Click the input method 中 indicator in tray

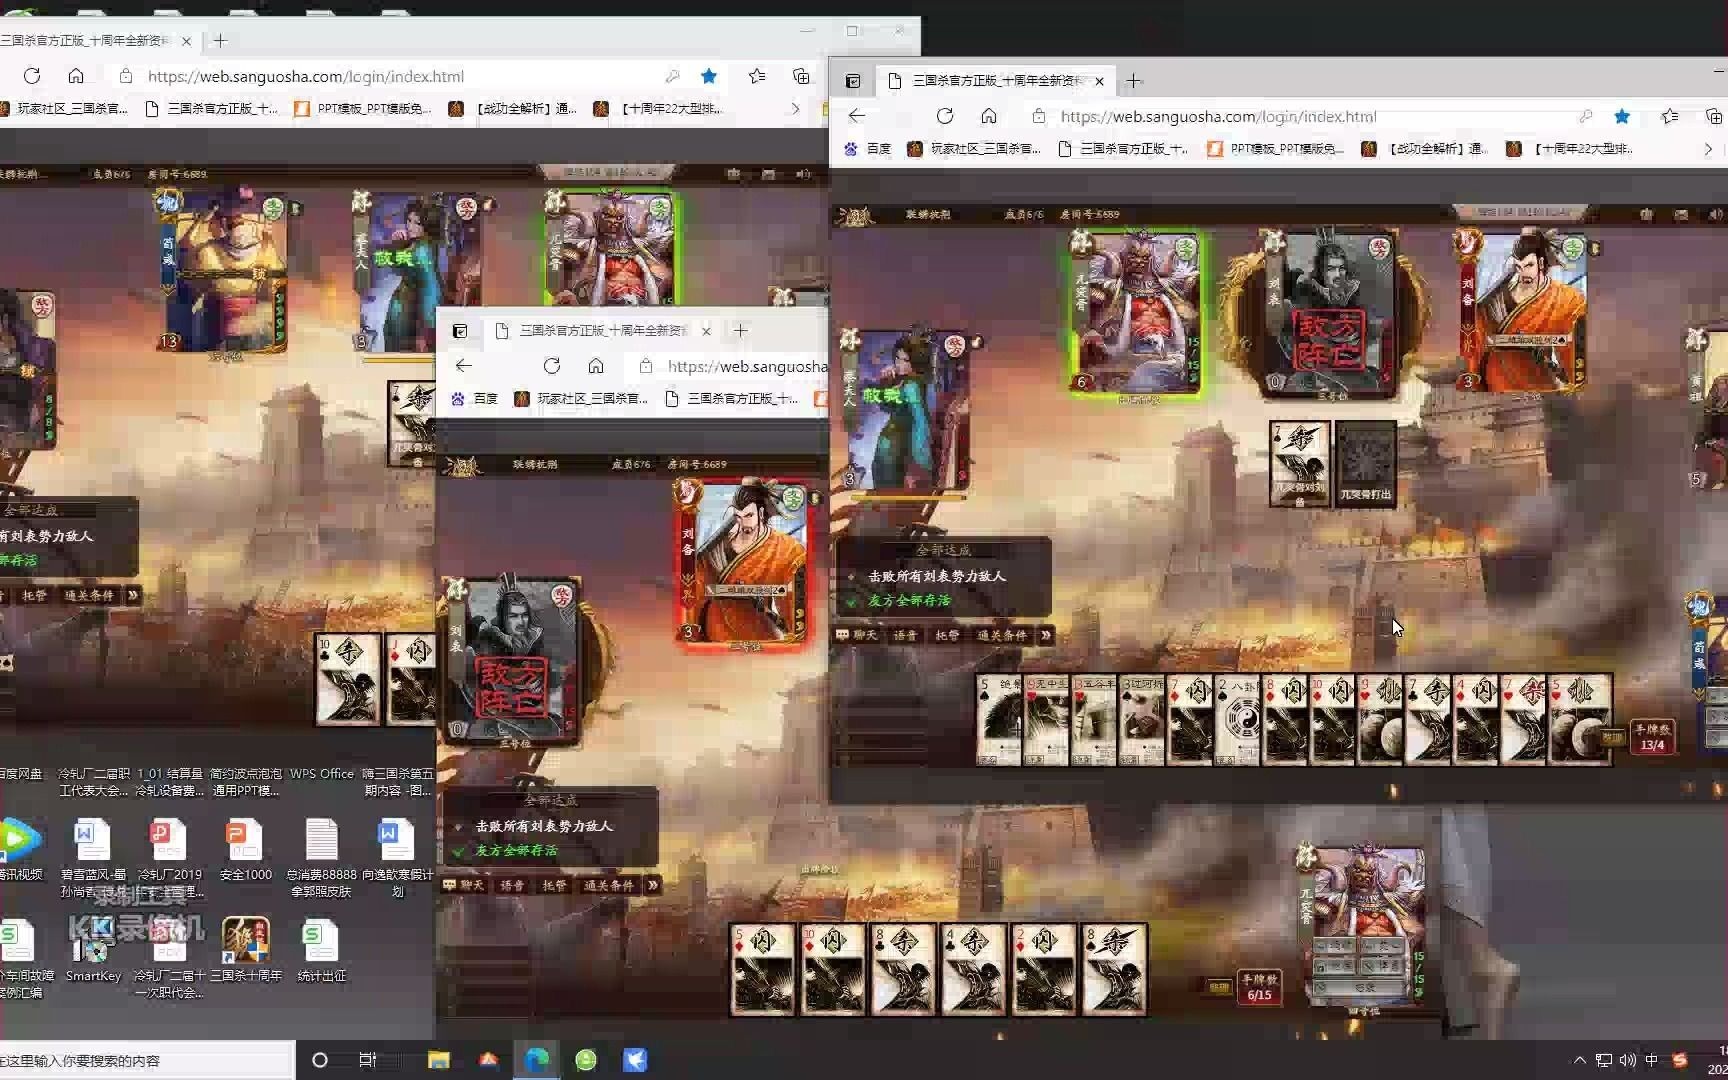[1652, 1060]
